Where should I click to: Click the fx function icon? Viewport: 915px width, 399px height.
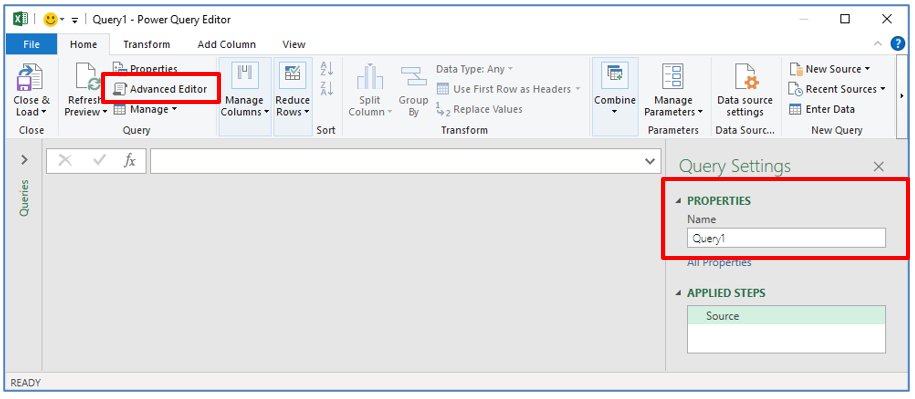(x=130, y=161)
